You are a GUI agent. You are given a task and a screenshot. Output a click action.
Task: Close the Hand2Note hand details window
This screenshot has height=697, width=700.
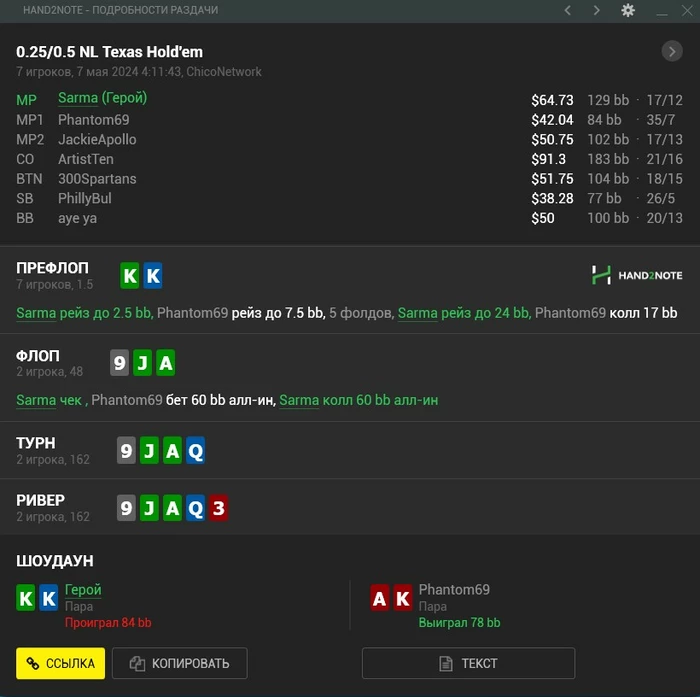(687, 10)
